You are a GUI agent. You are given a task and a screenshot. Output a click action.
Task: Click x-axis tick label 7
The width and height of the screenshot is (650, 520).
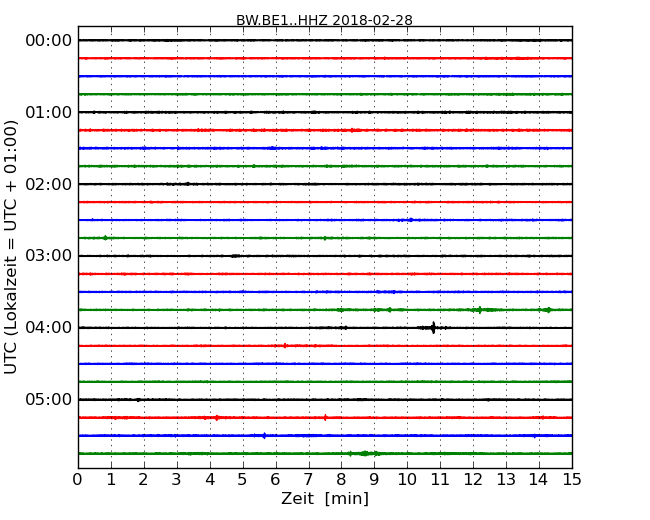[x=308, y=480]
